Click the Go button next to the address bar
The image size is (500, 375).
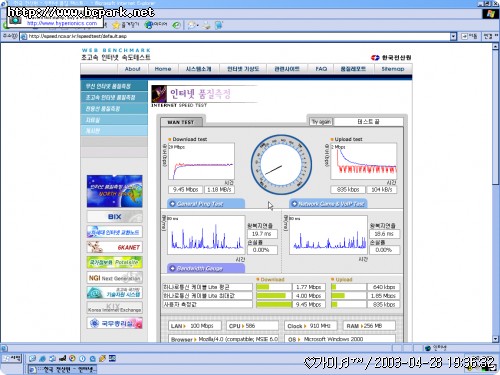tap(469, 36)
